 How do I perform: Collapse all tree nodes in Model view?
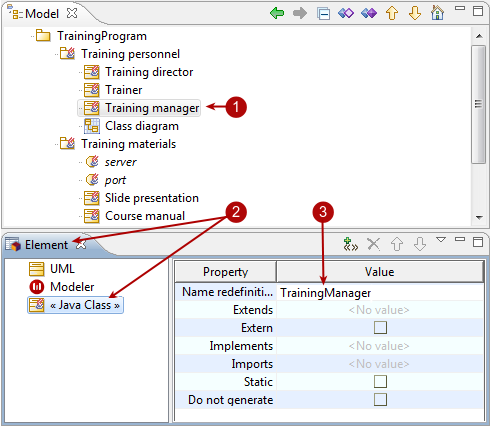pos(323,14)
